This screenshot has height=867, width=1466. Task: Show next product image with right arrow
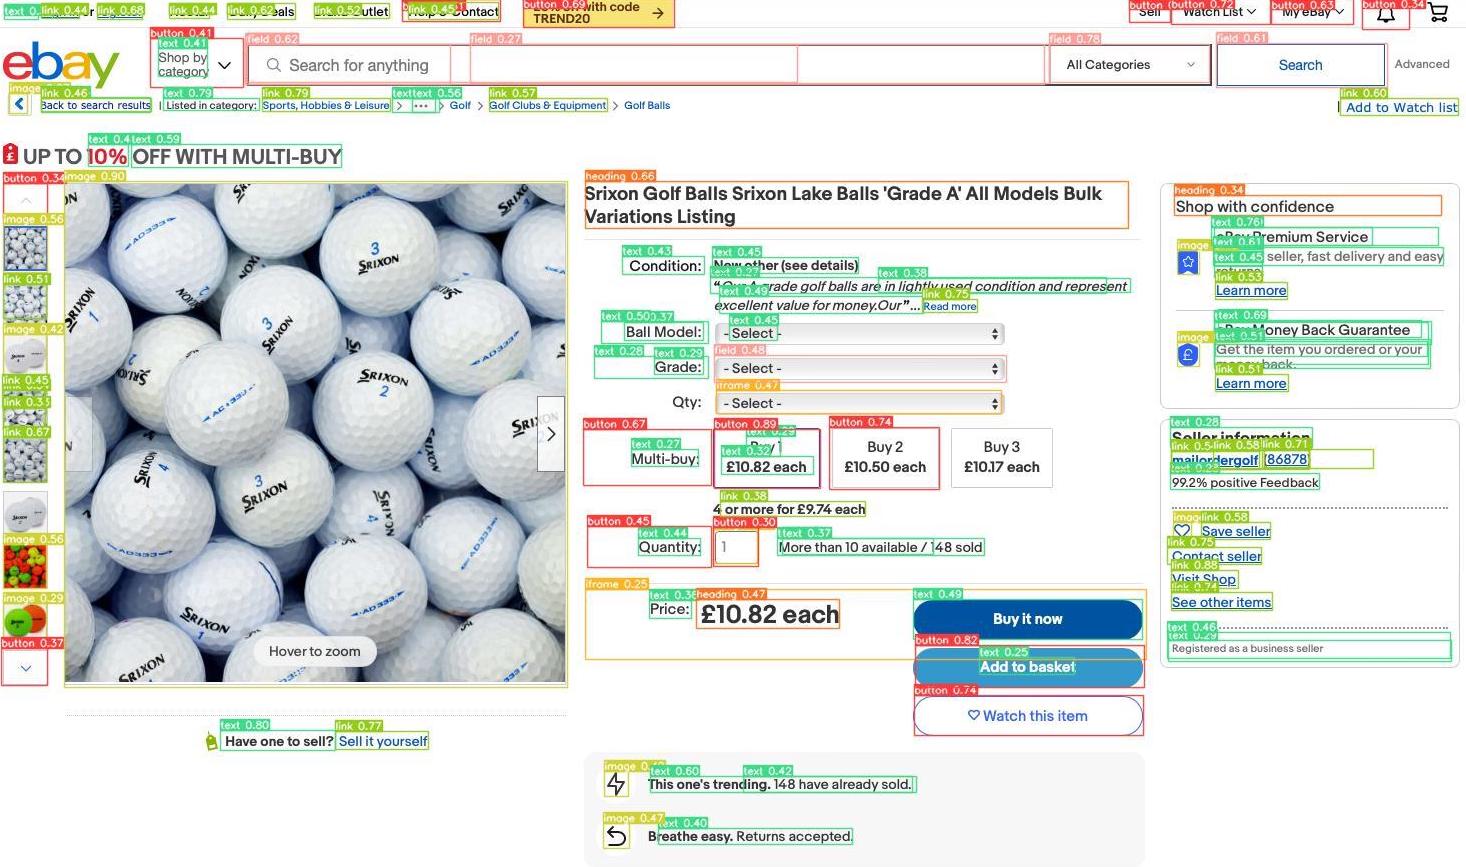click(551, 434)
